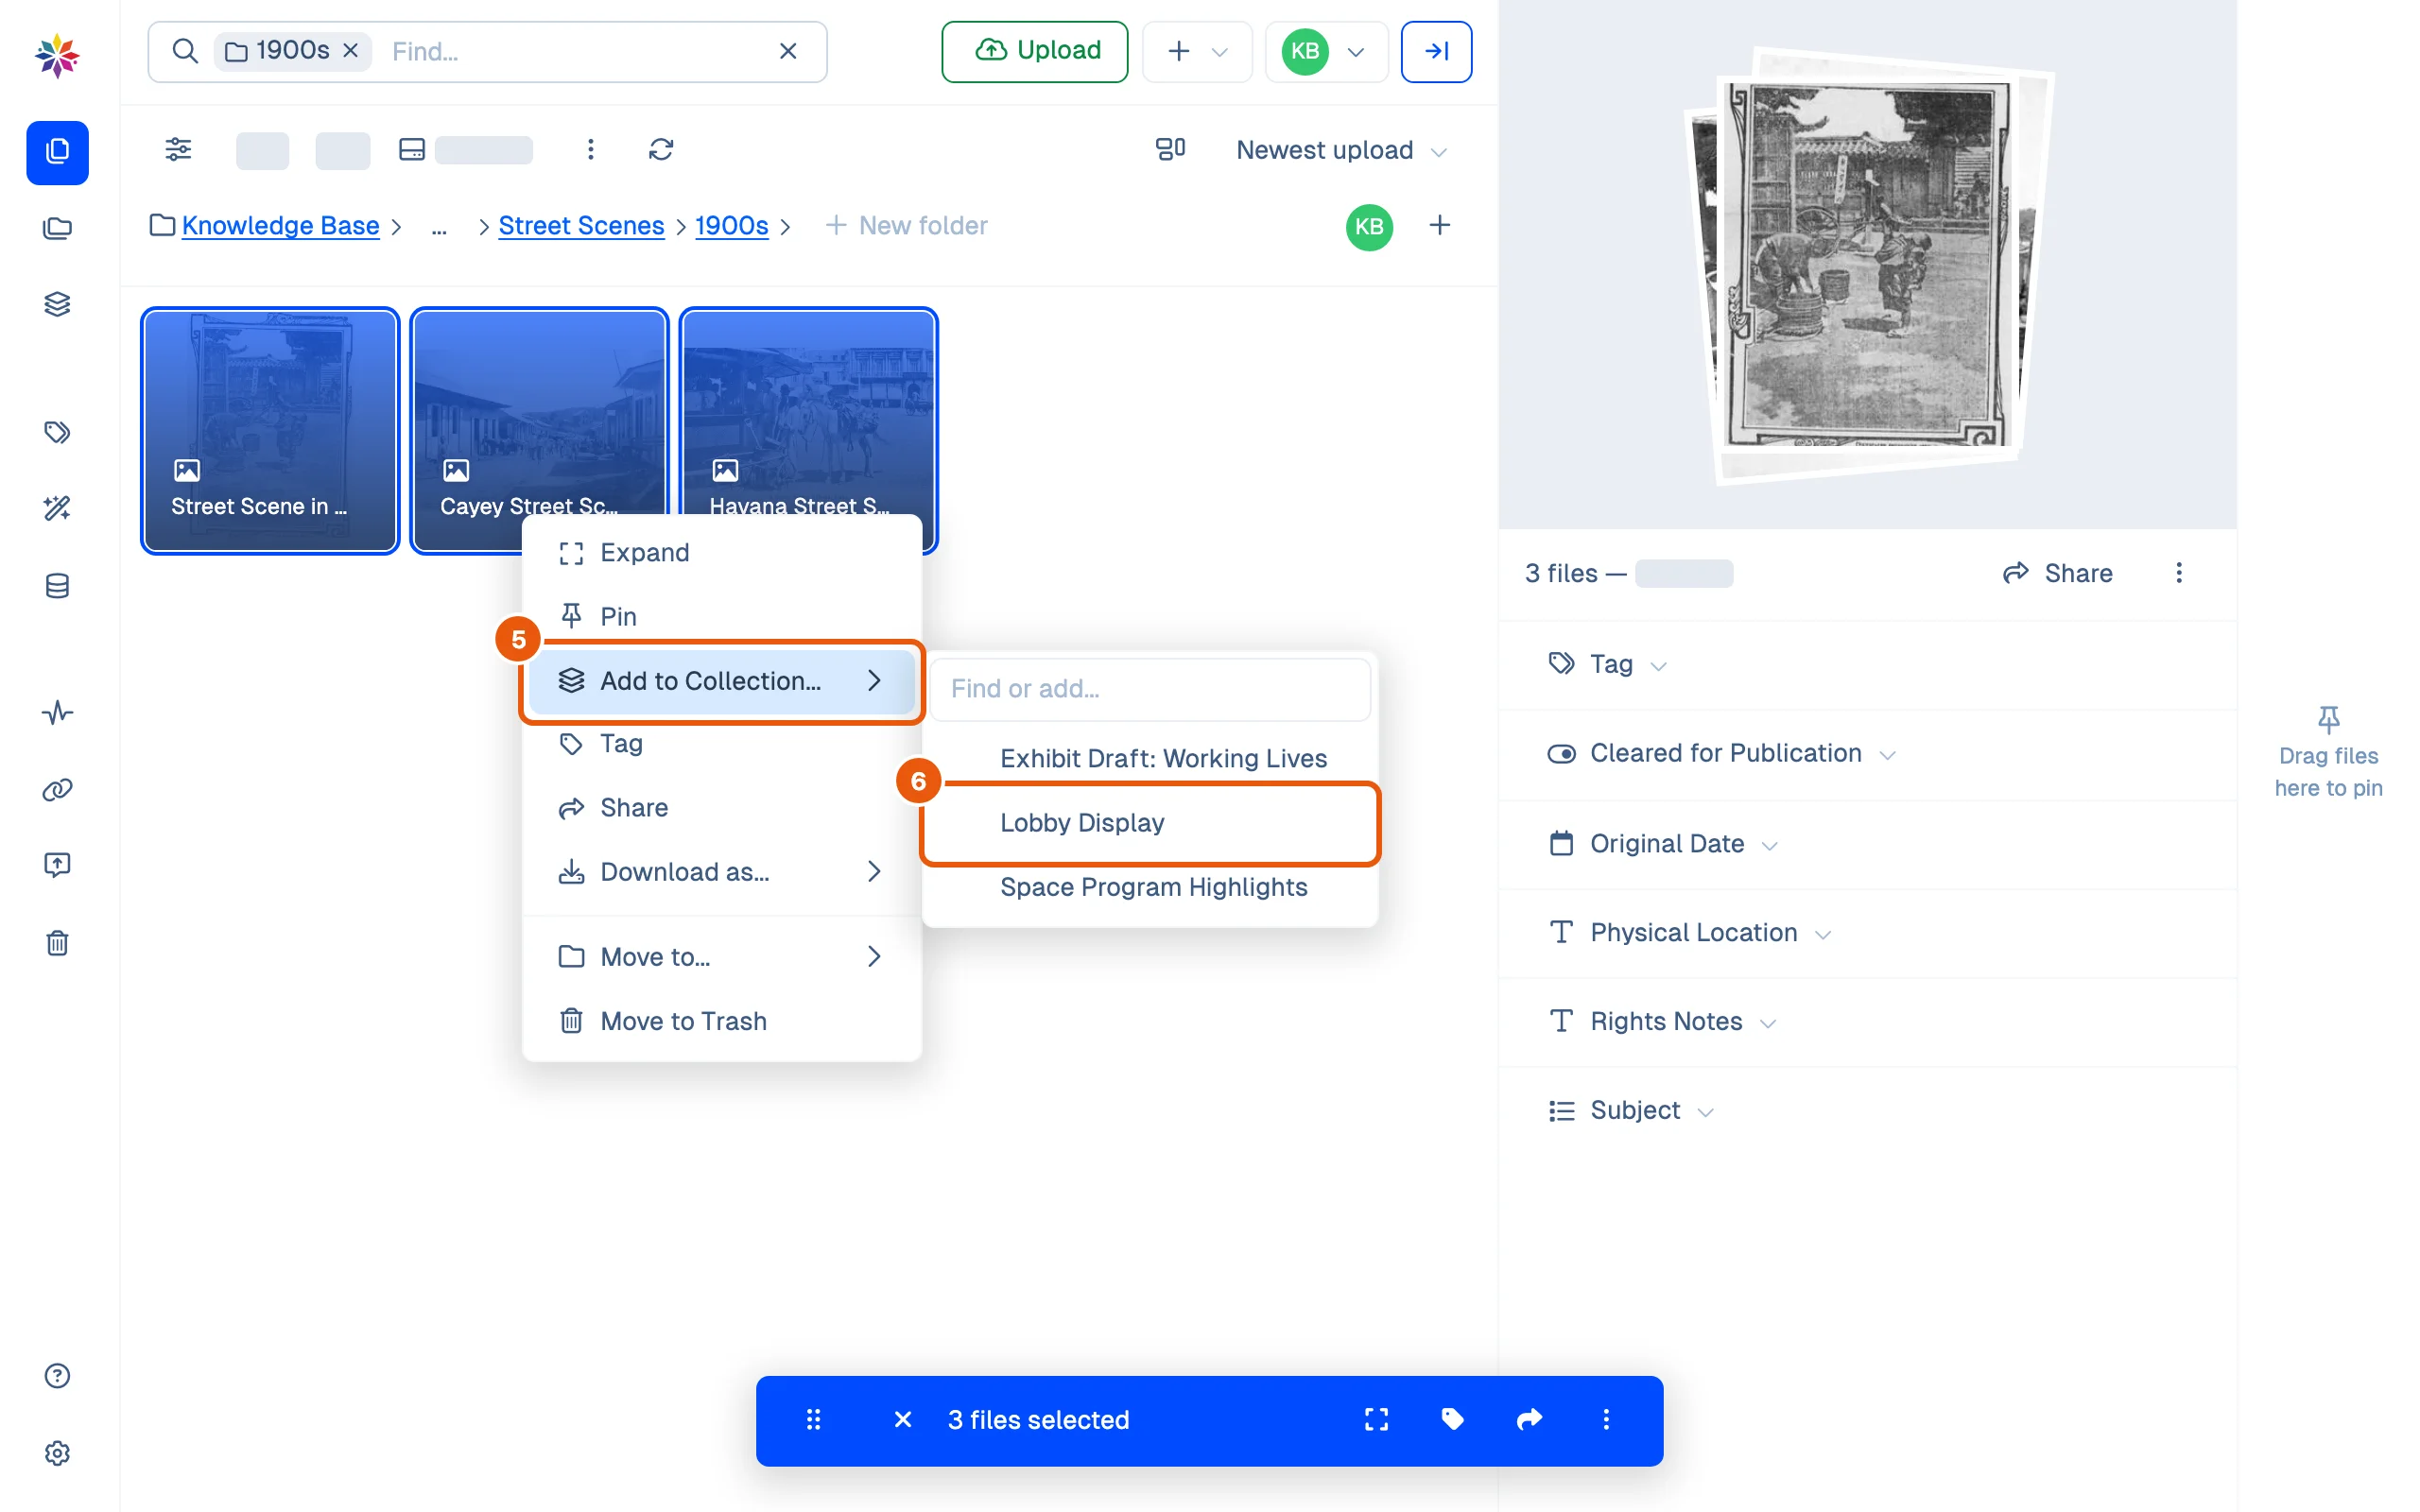
Task: Open the Street Scenes breadcrumb link
Action: click(581, 226)
